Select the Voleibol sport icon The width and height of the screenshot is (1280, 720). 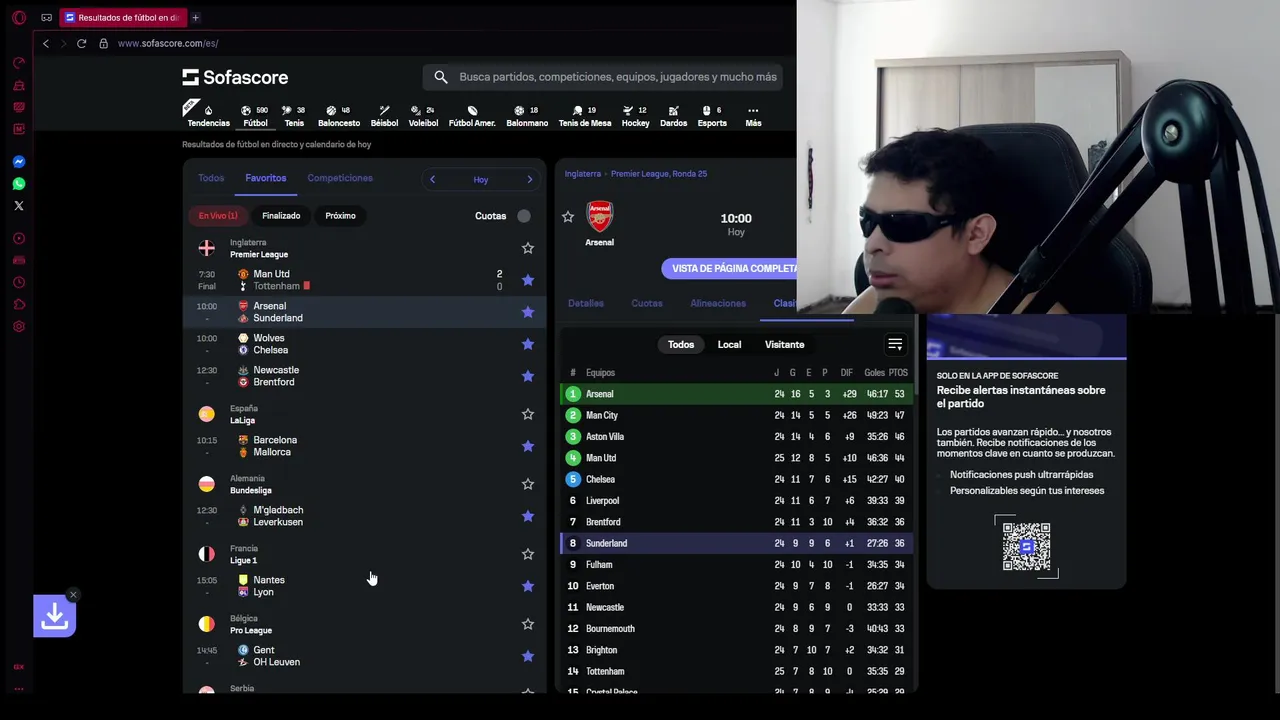[x=424, y=116]
